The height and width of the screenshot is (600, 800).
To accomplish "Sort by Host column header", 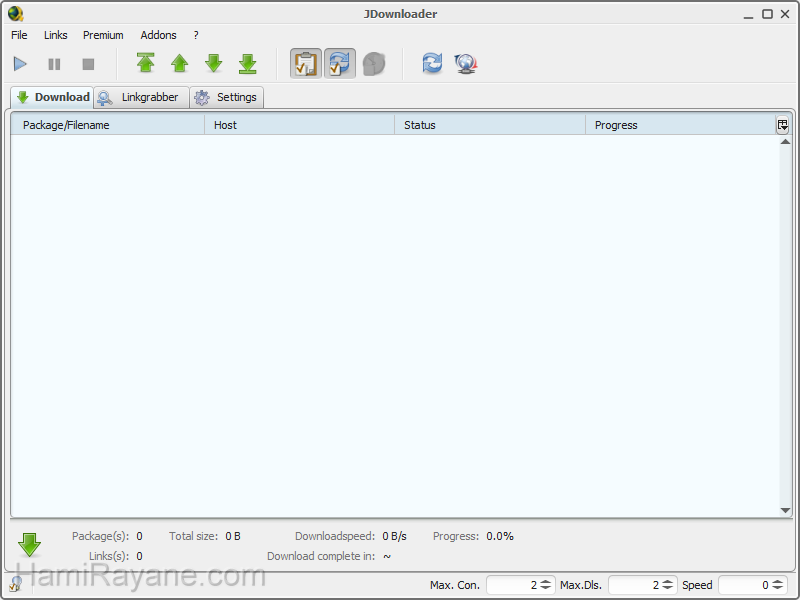I will point(299,125).
